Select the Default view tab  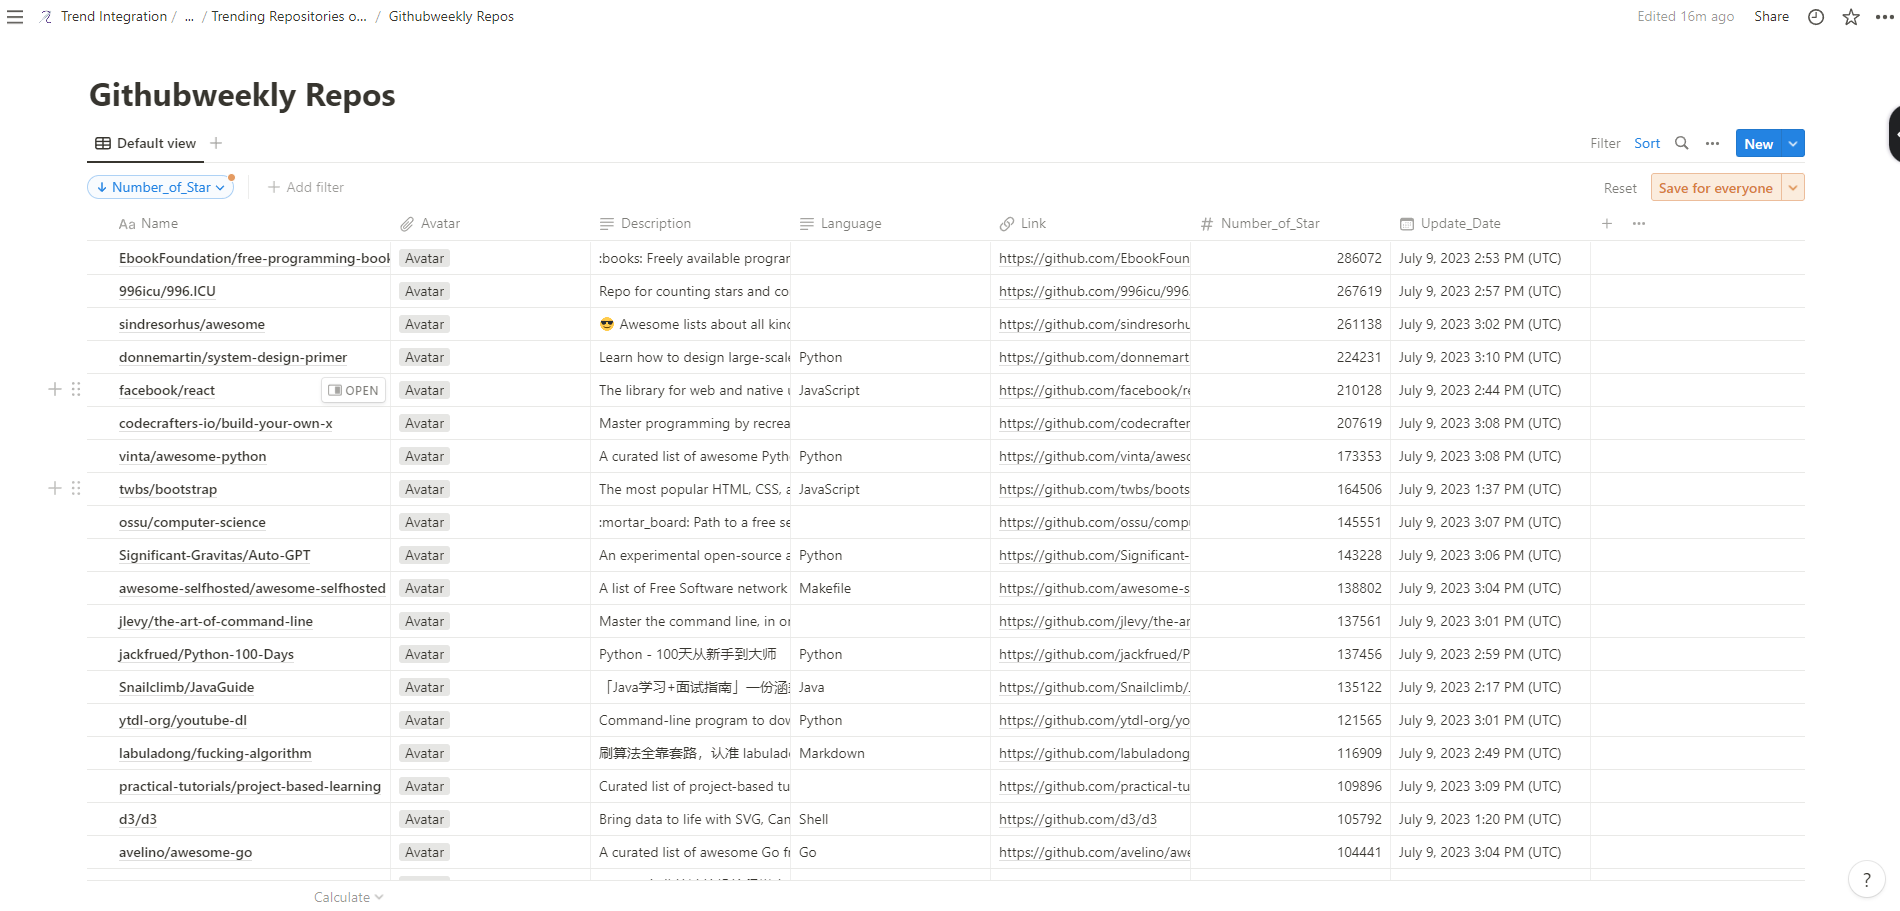click(x=146, y=143)
